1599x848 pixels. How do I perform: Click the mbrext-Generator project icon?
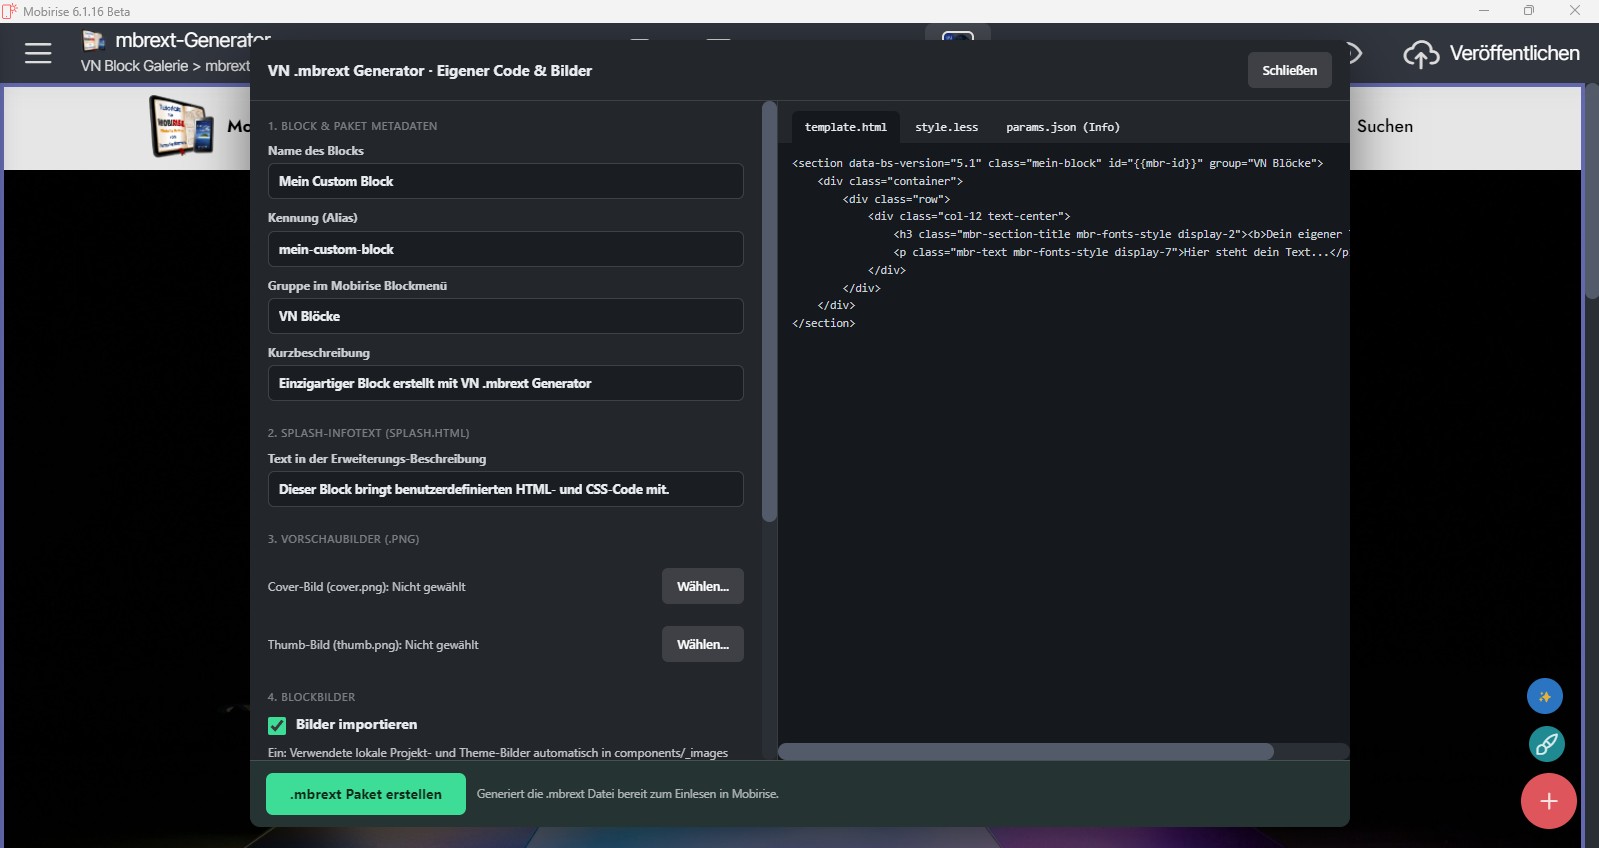tap(94, 40)
